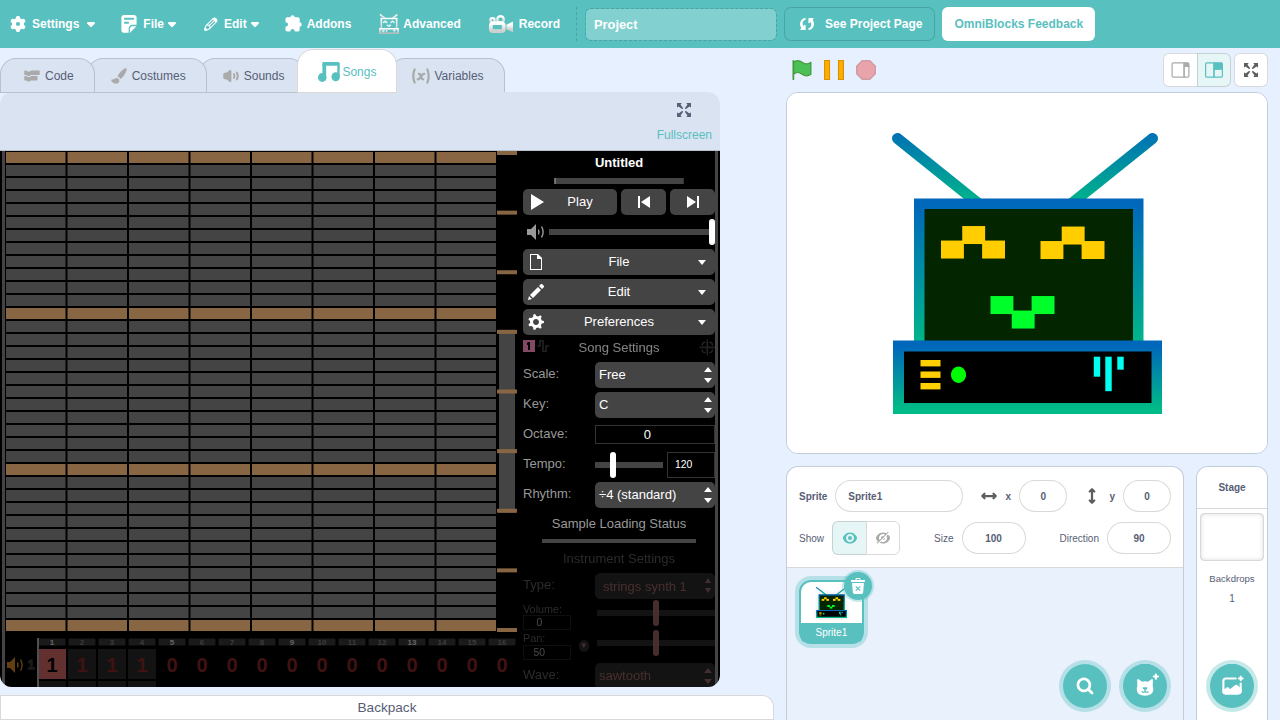This screenshot has height=720, width=1280.
Task: Click the sprite Size field
Action: pos(994,538)
